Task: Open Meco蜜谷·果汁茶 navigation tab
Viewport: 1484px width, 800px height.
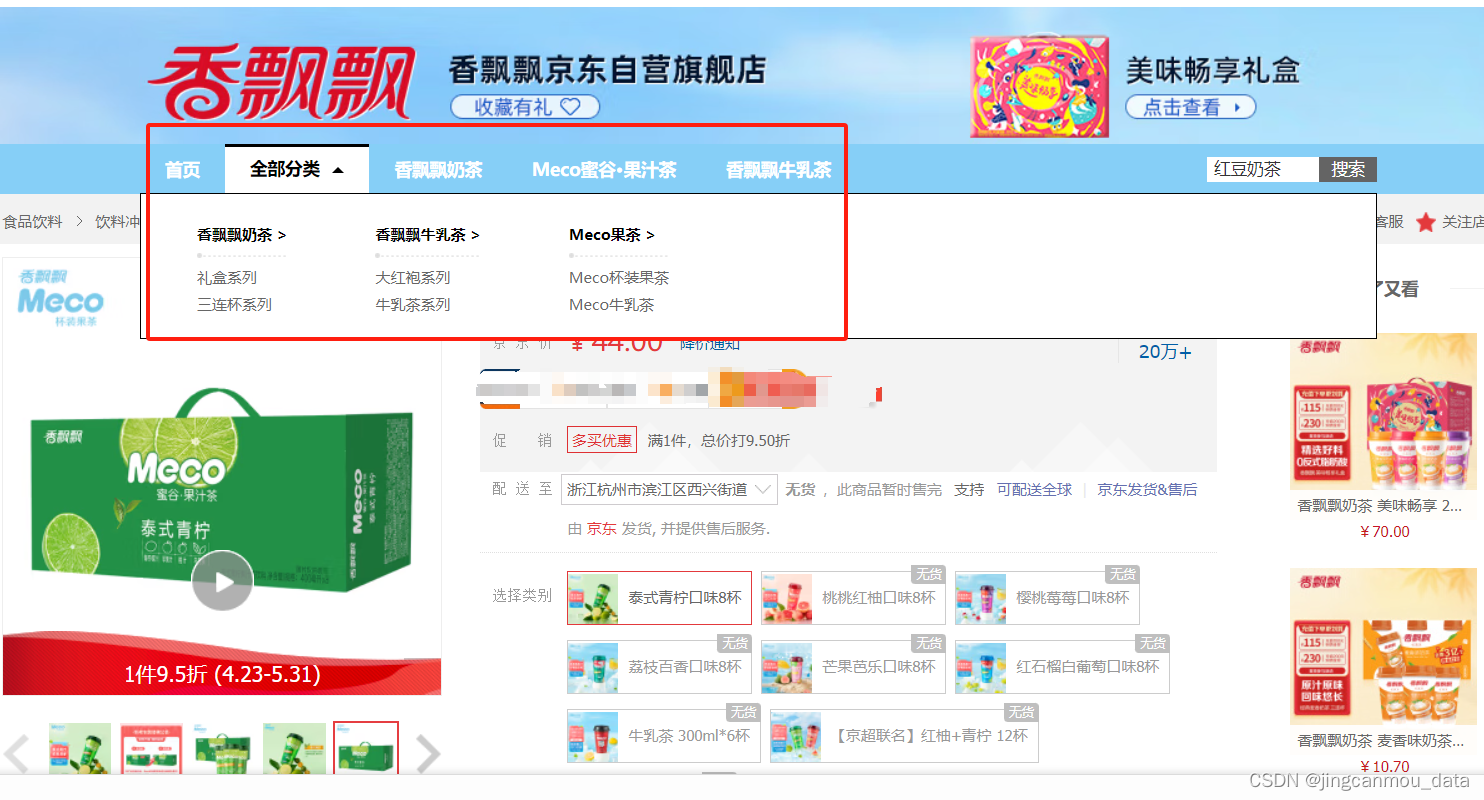Action: click(604, 170)
